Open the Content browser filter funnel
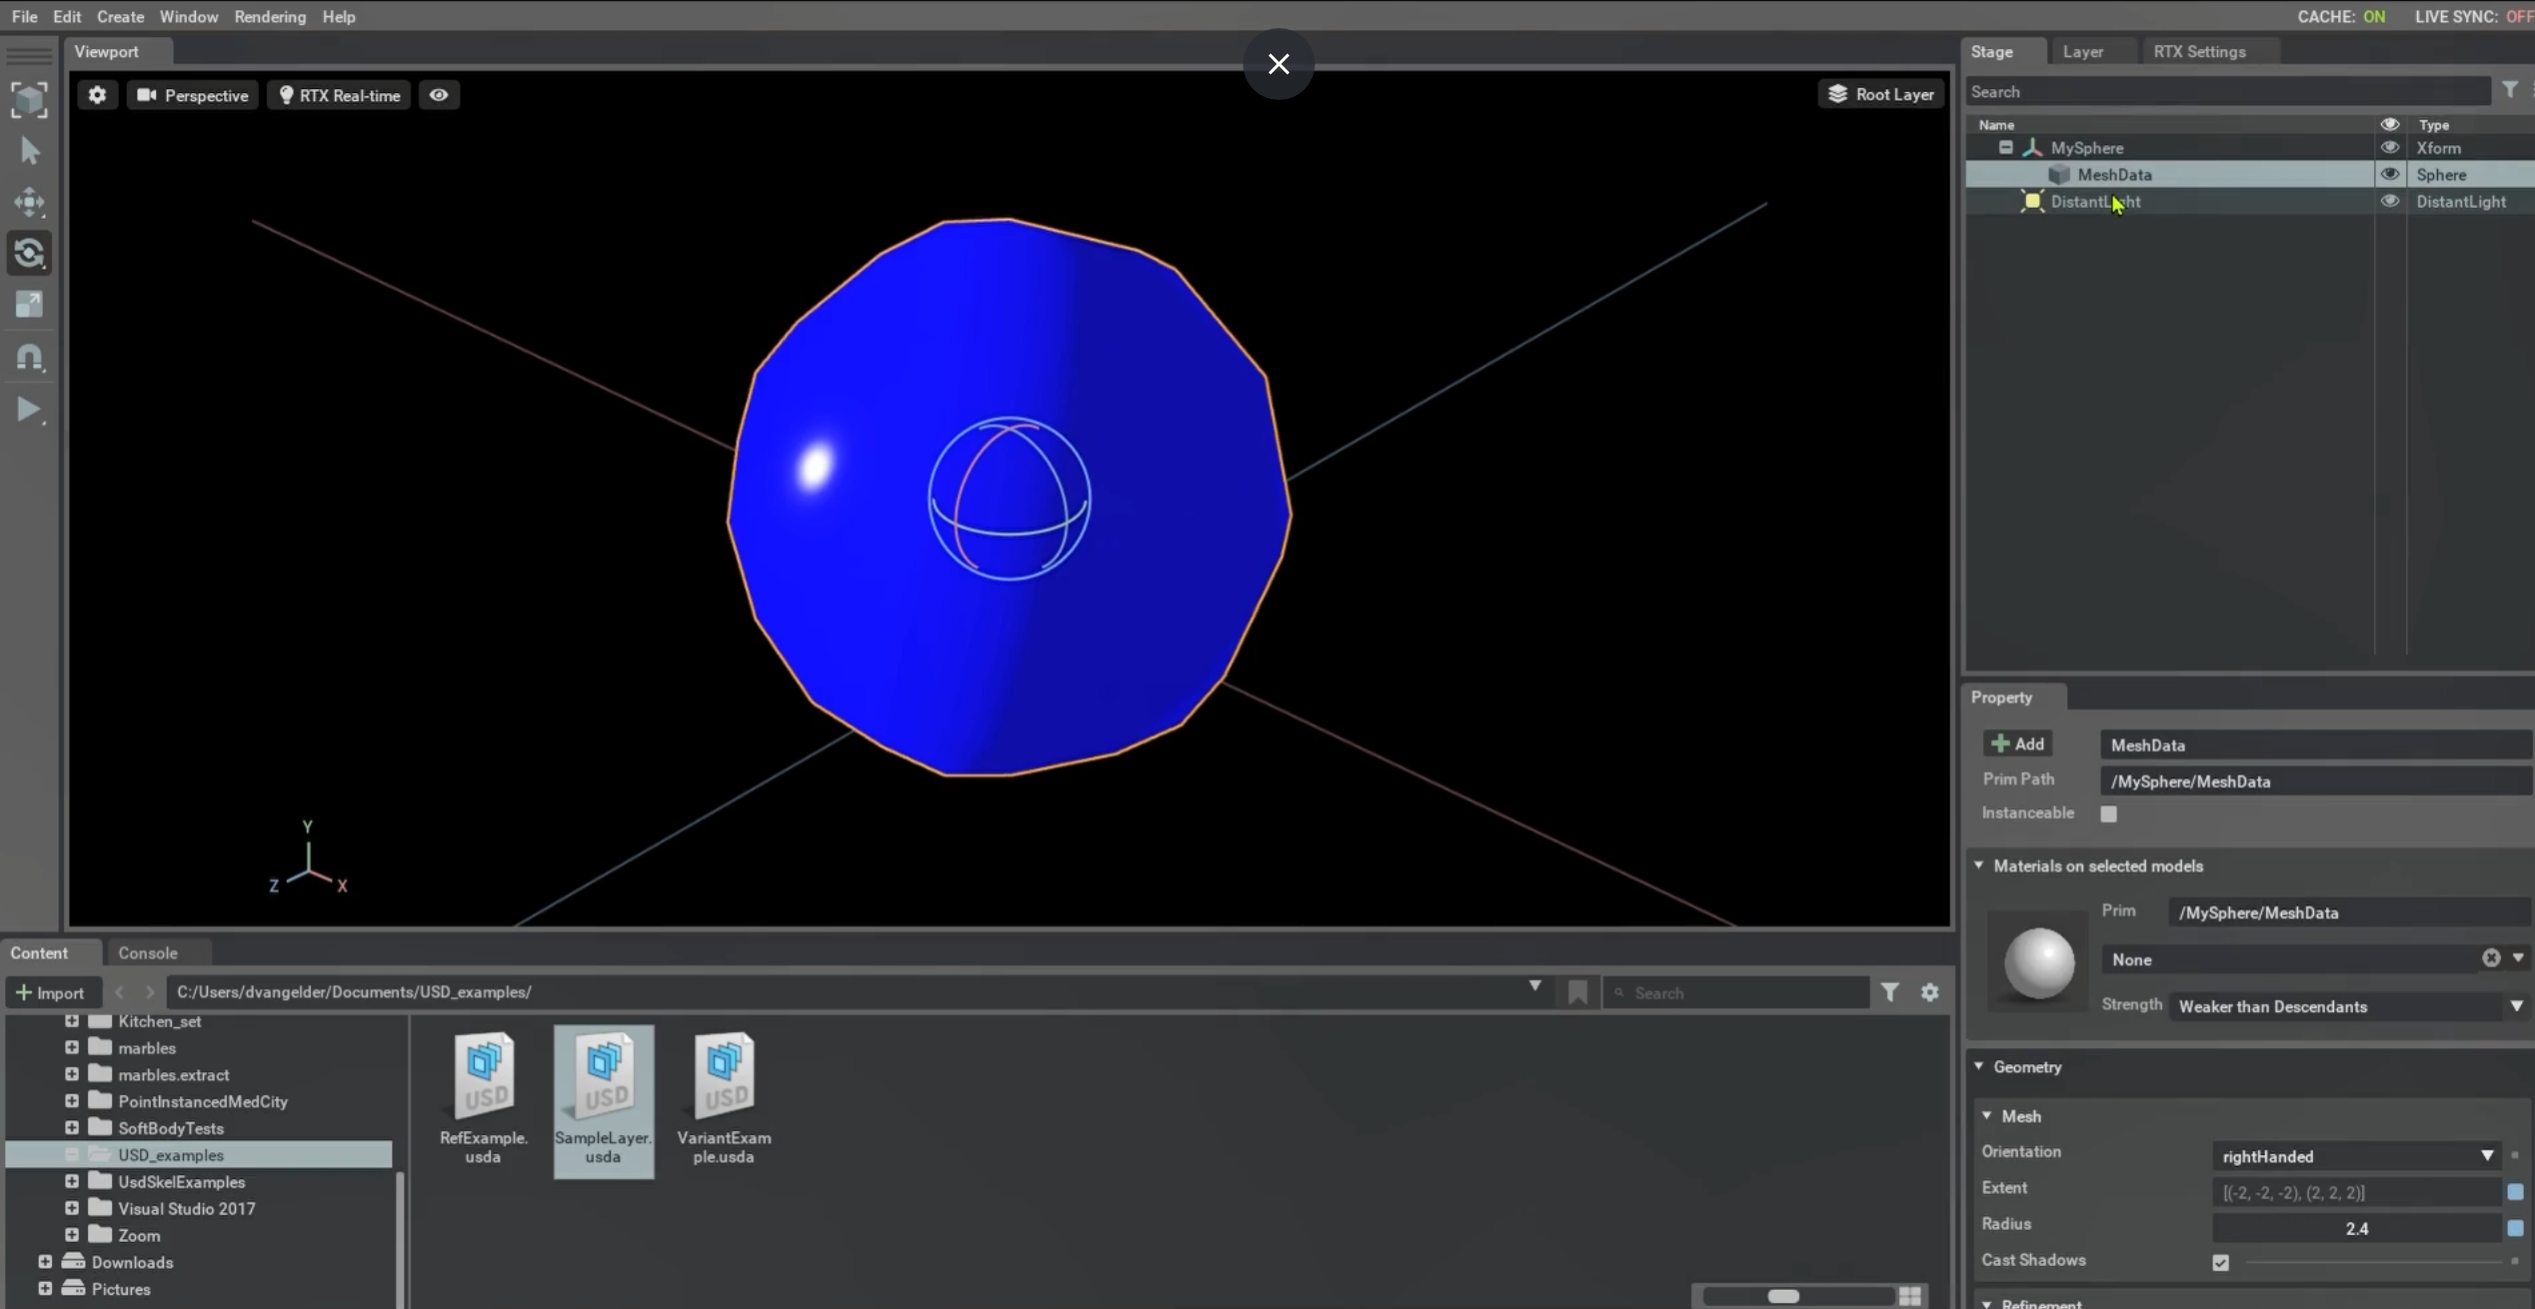The width and height of the screenshot is (2535, 1309). [x=1889, y=992]
